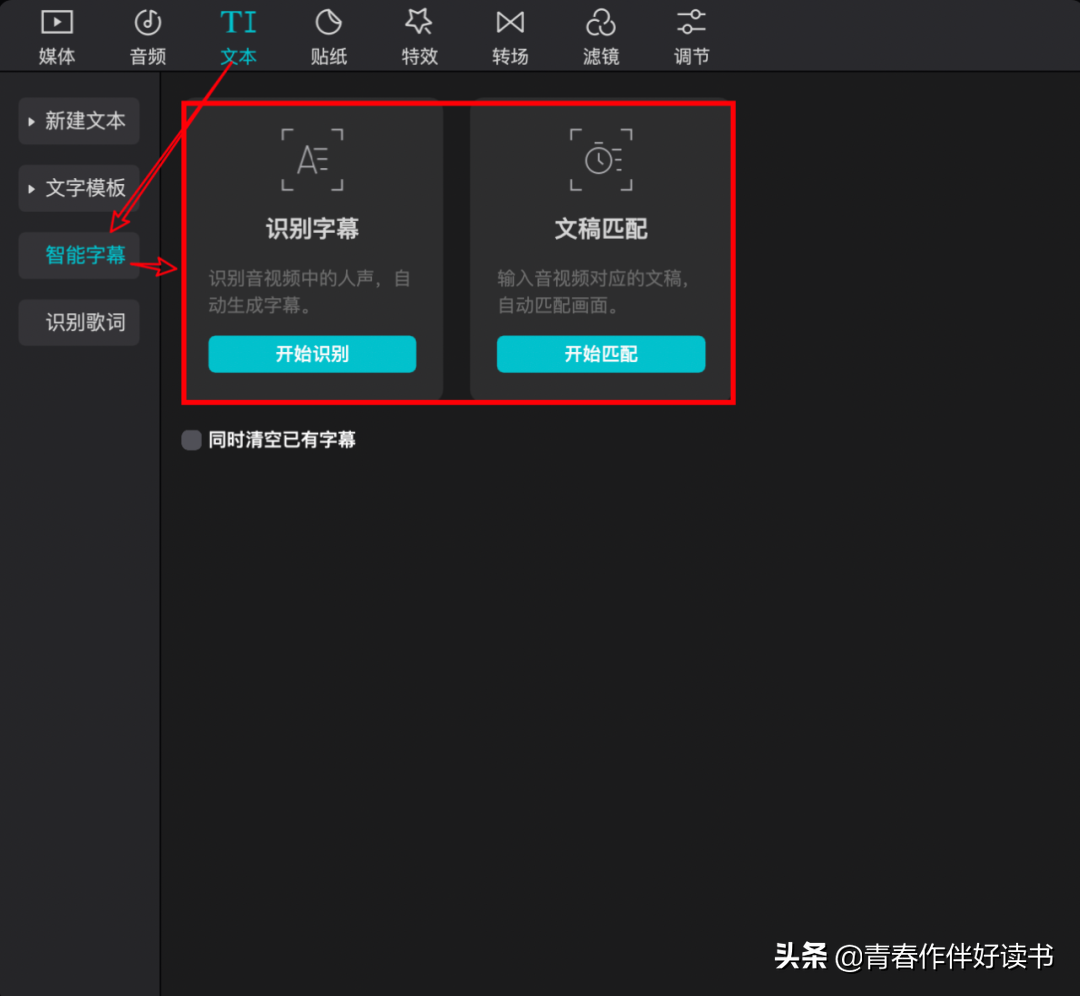Click the 识别字幕 card
1080x996 pixels.
(x=312, y=250)
